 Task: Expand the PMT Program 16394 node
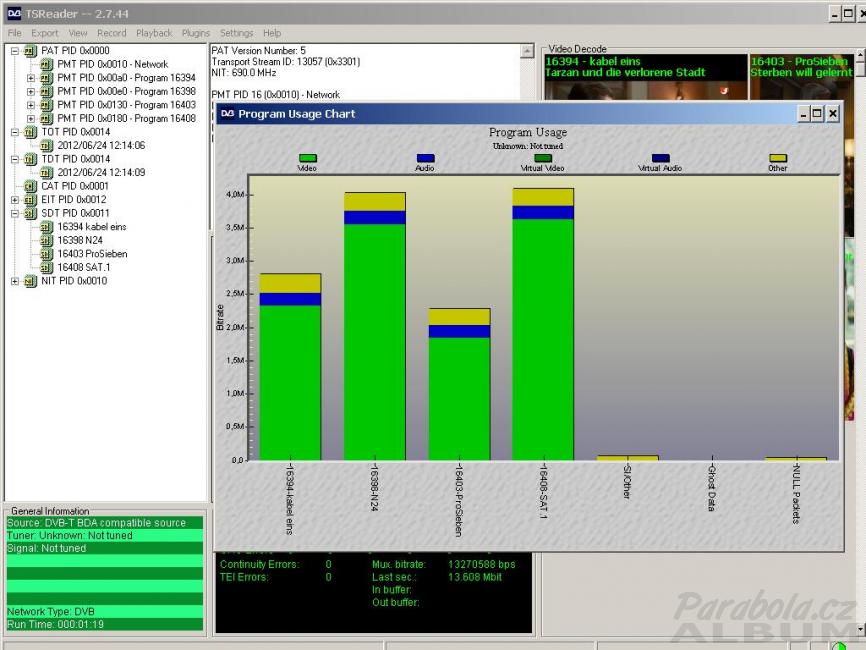[x=31, y=78]
